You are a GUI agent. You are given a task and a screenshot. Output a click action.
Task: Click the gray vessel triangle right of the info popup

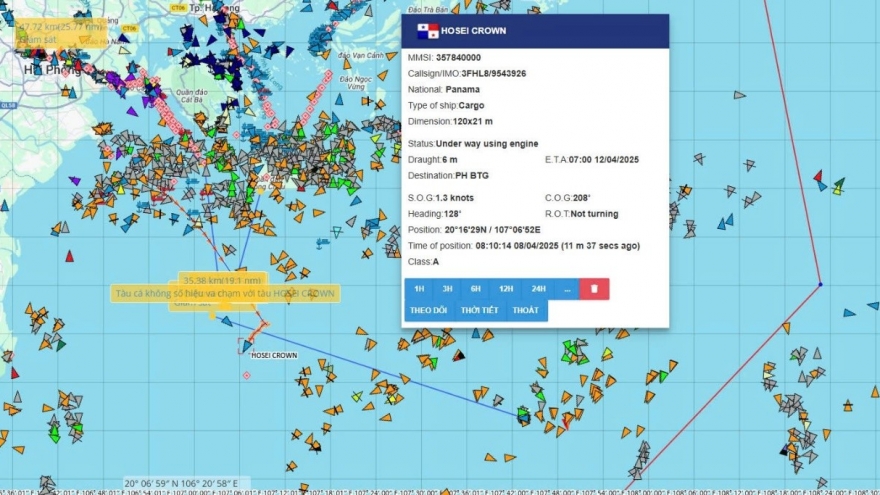tap(739, 95)
